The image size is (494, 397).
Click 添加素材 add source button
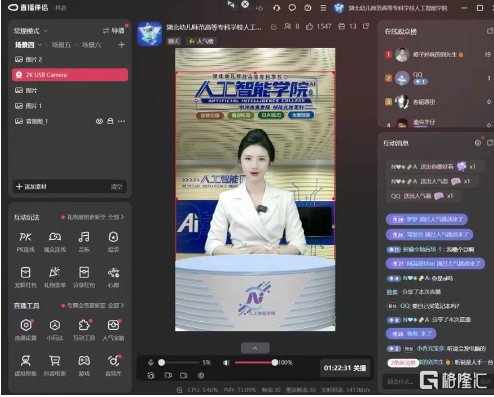tap(32, 186)
